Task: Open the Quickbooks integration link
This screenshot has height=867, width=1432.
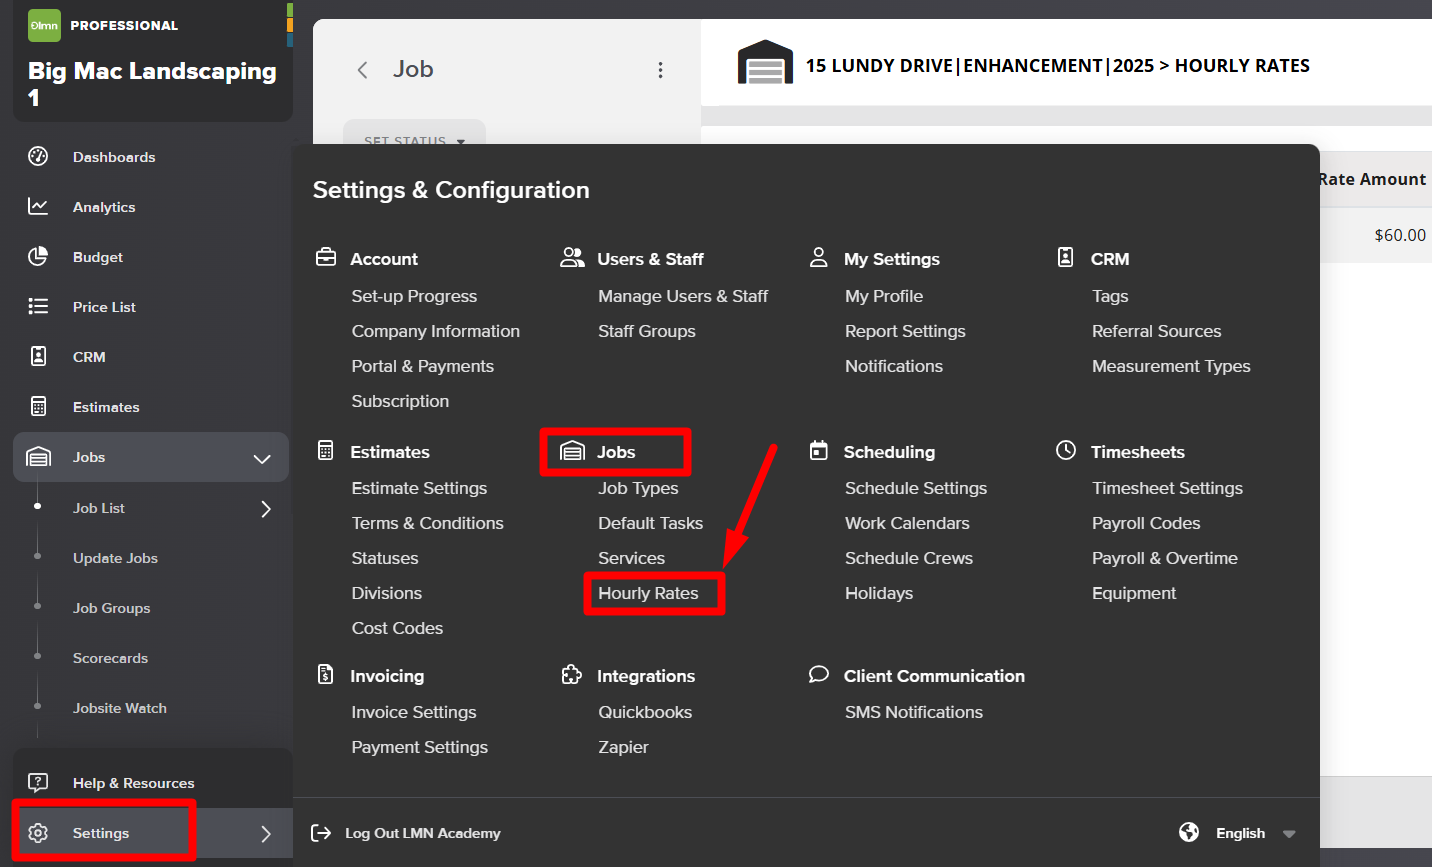Action: 645,712
